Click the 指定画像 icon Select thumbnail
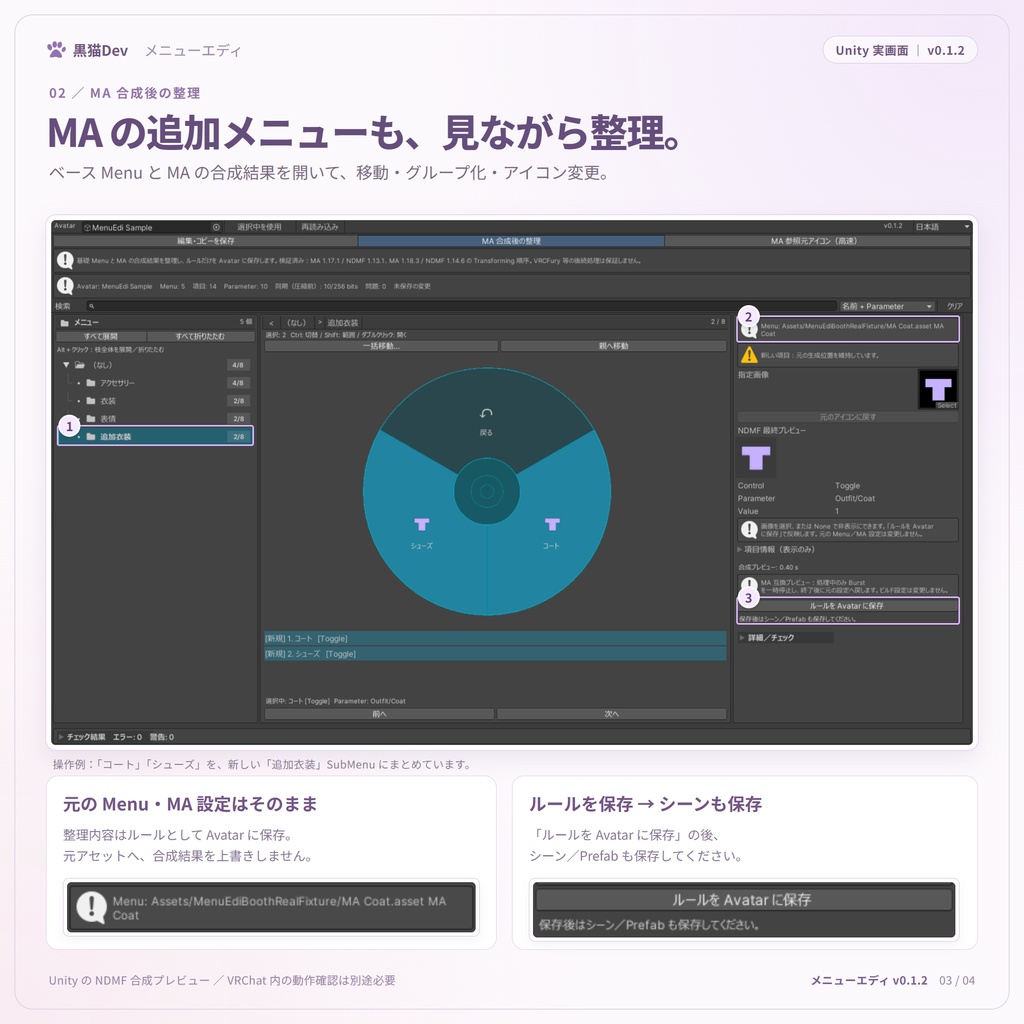 [938, 390]
